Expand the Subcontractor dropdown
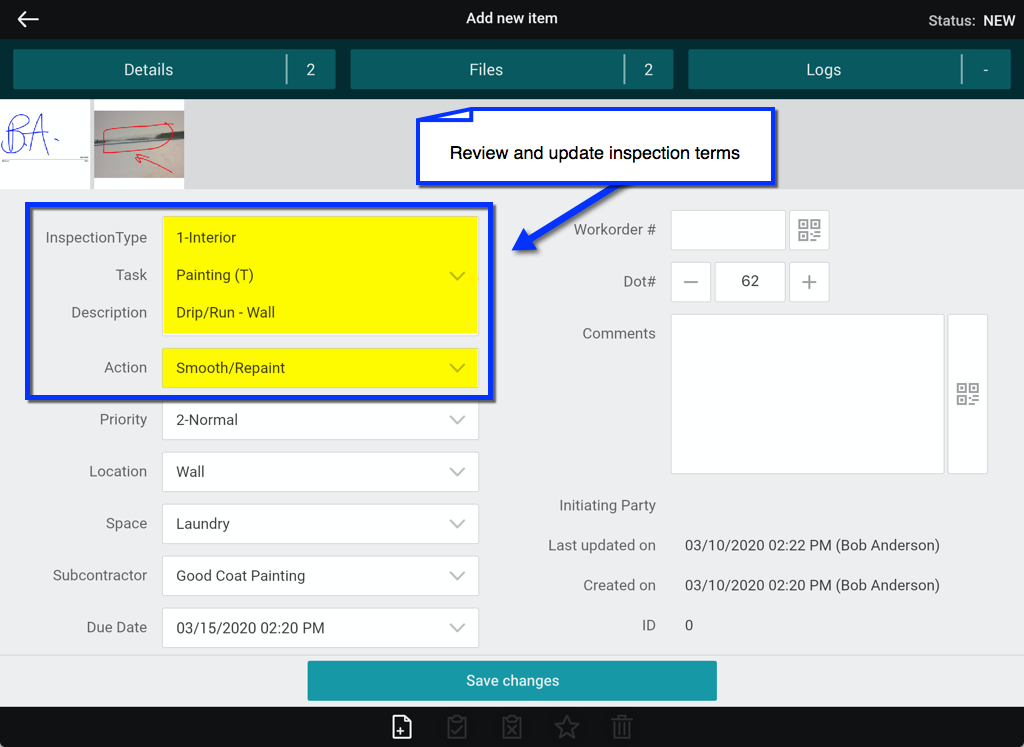Screen dimensions: 1024x747 click(320, 576)
